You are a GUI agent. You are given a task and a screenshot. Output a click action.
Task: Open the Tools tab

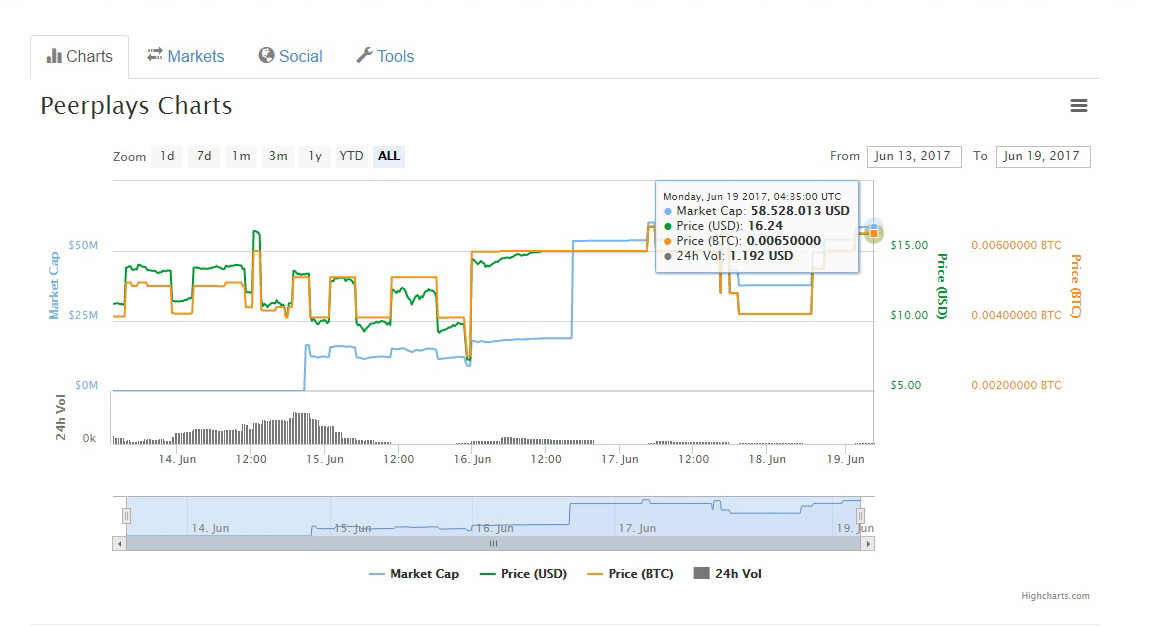pos(385,57)
